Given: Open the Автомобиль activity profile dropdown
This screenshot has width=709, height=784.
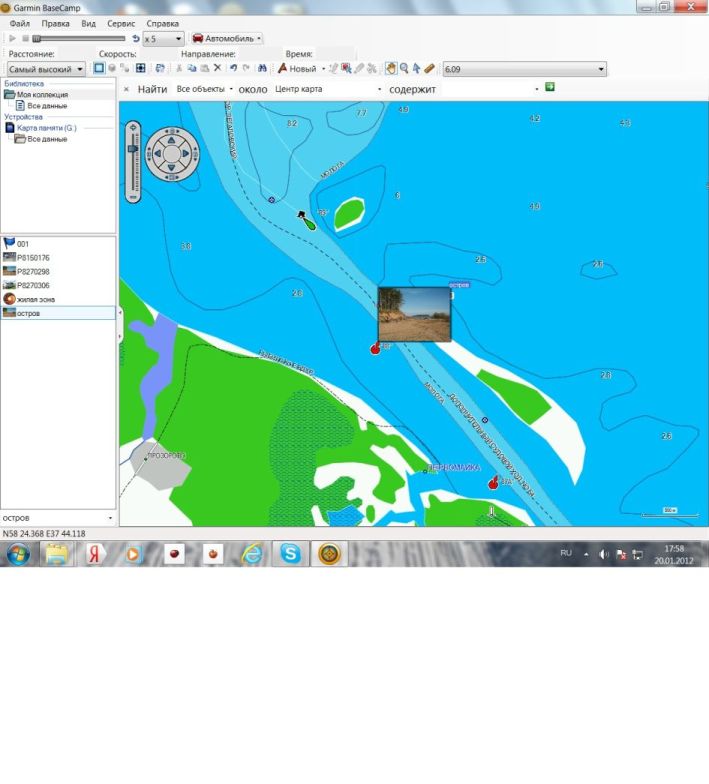Looking at the screenshot, I should pos(226,38).
